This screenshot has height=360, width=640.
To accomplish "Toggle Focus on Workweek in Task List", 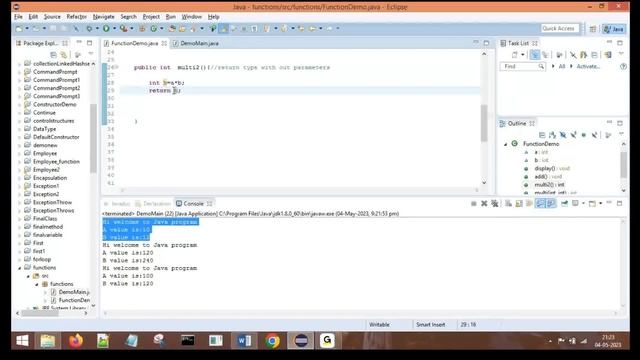I will click(560, 55).
